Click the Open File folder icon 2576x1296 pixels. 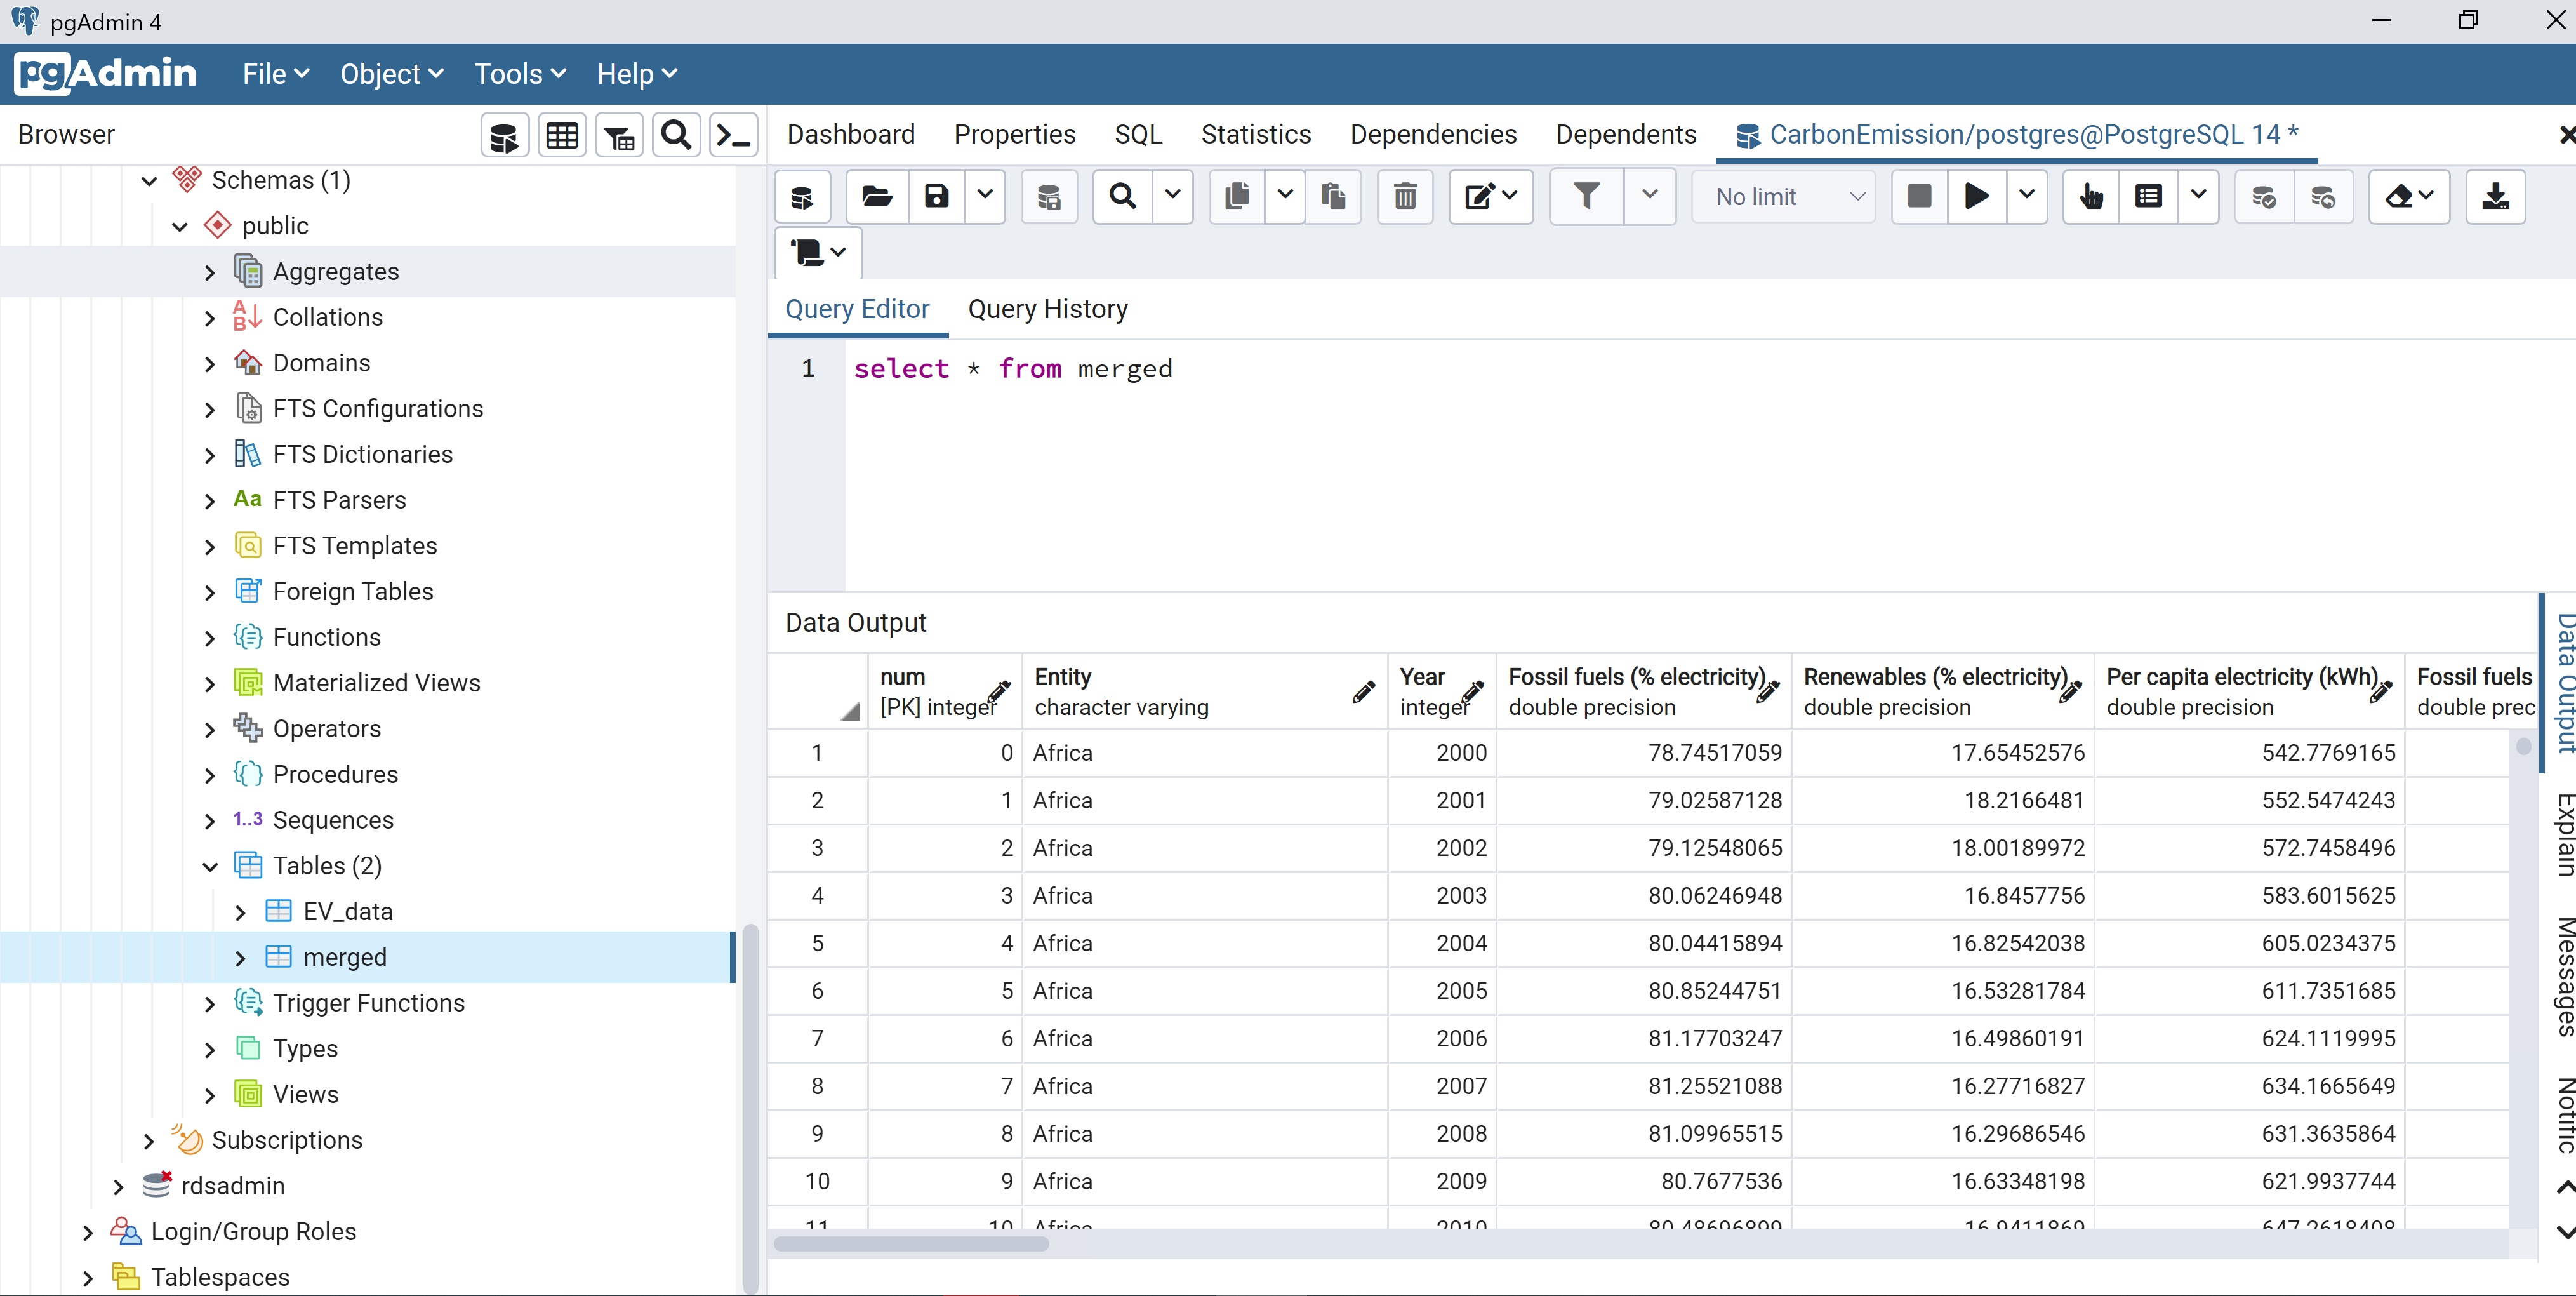tap(877, 197)
